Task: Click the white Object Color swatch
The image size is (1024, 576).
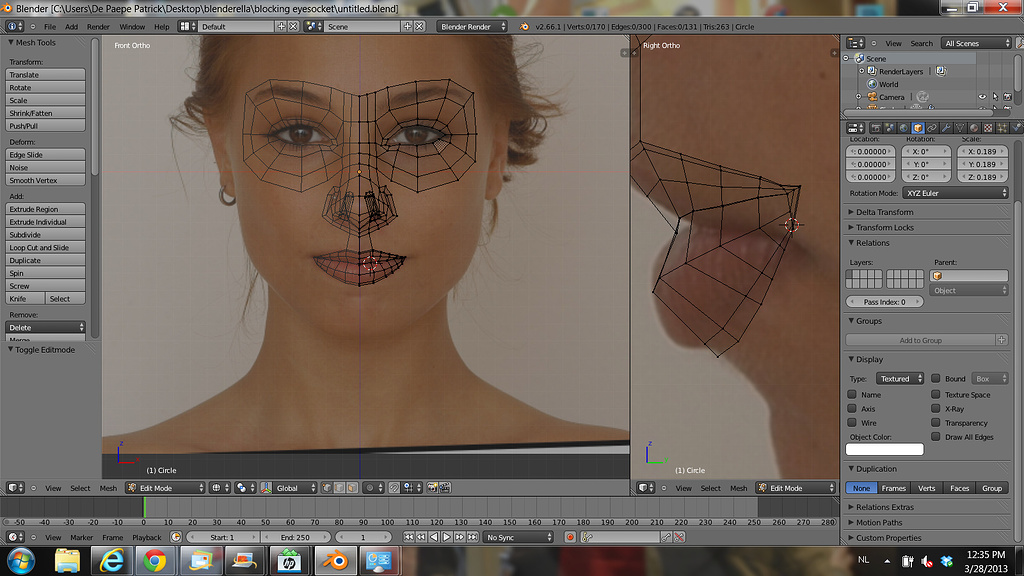Action: click(x=884, y=449)
